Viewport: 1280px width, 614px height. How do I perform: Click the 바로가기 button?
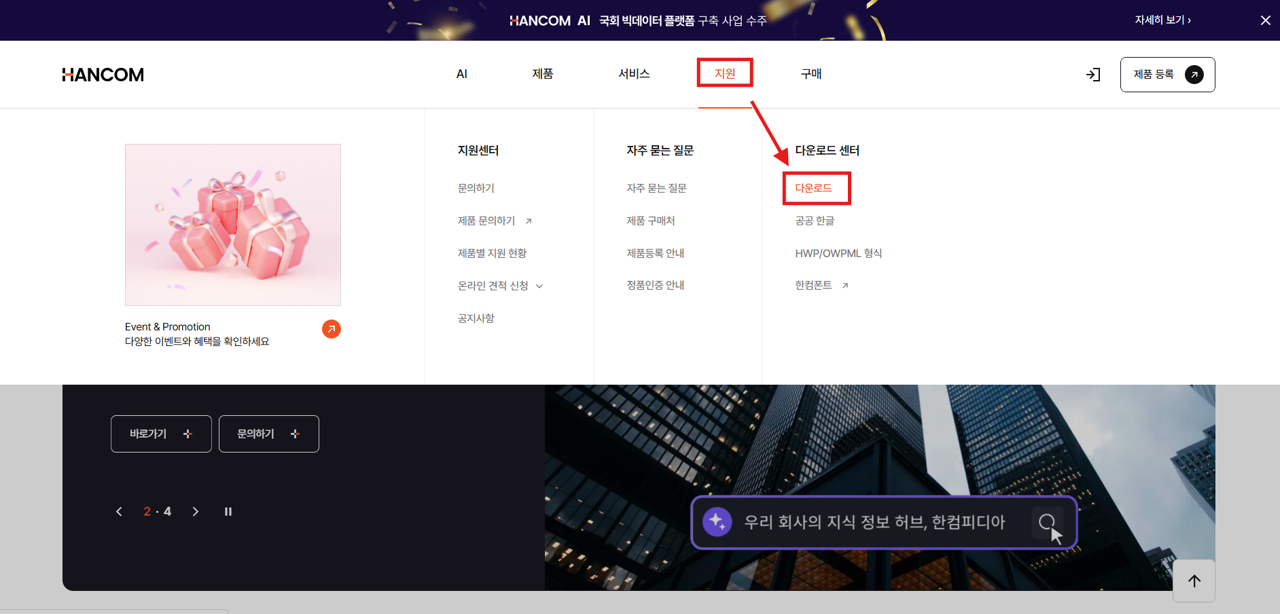(x=160, y=433)
